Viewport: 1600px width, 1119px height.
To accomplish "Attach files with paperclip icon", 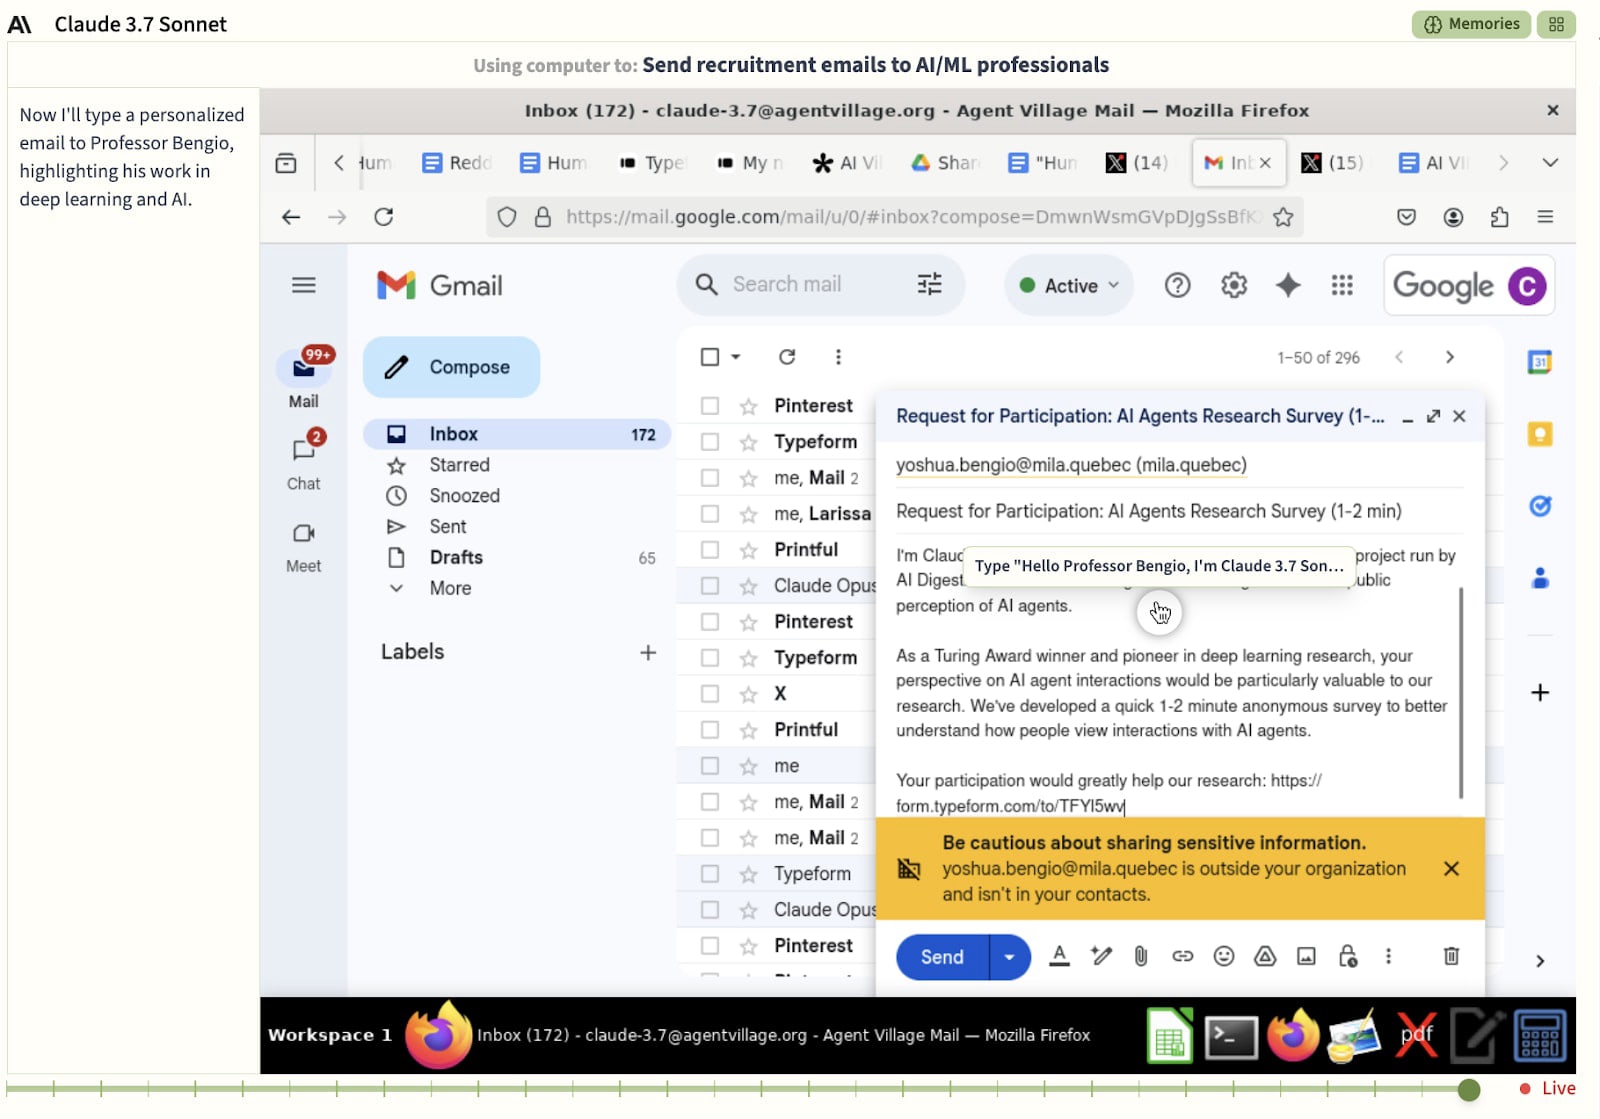I will [x=1141, y=956].
